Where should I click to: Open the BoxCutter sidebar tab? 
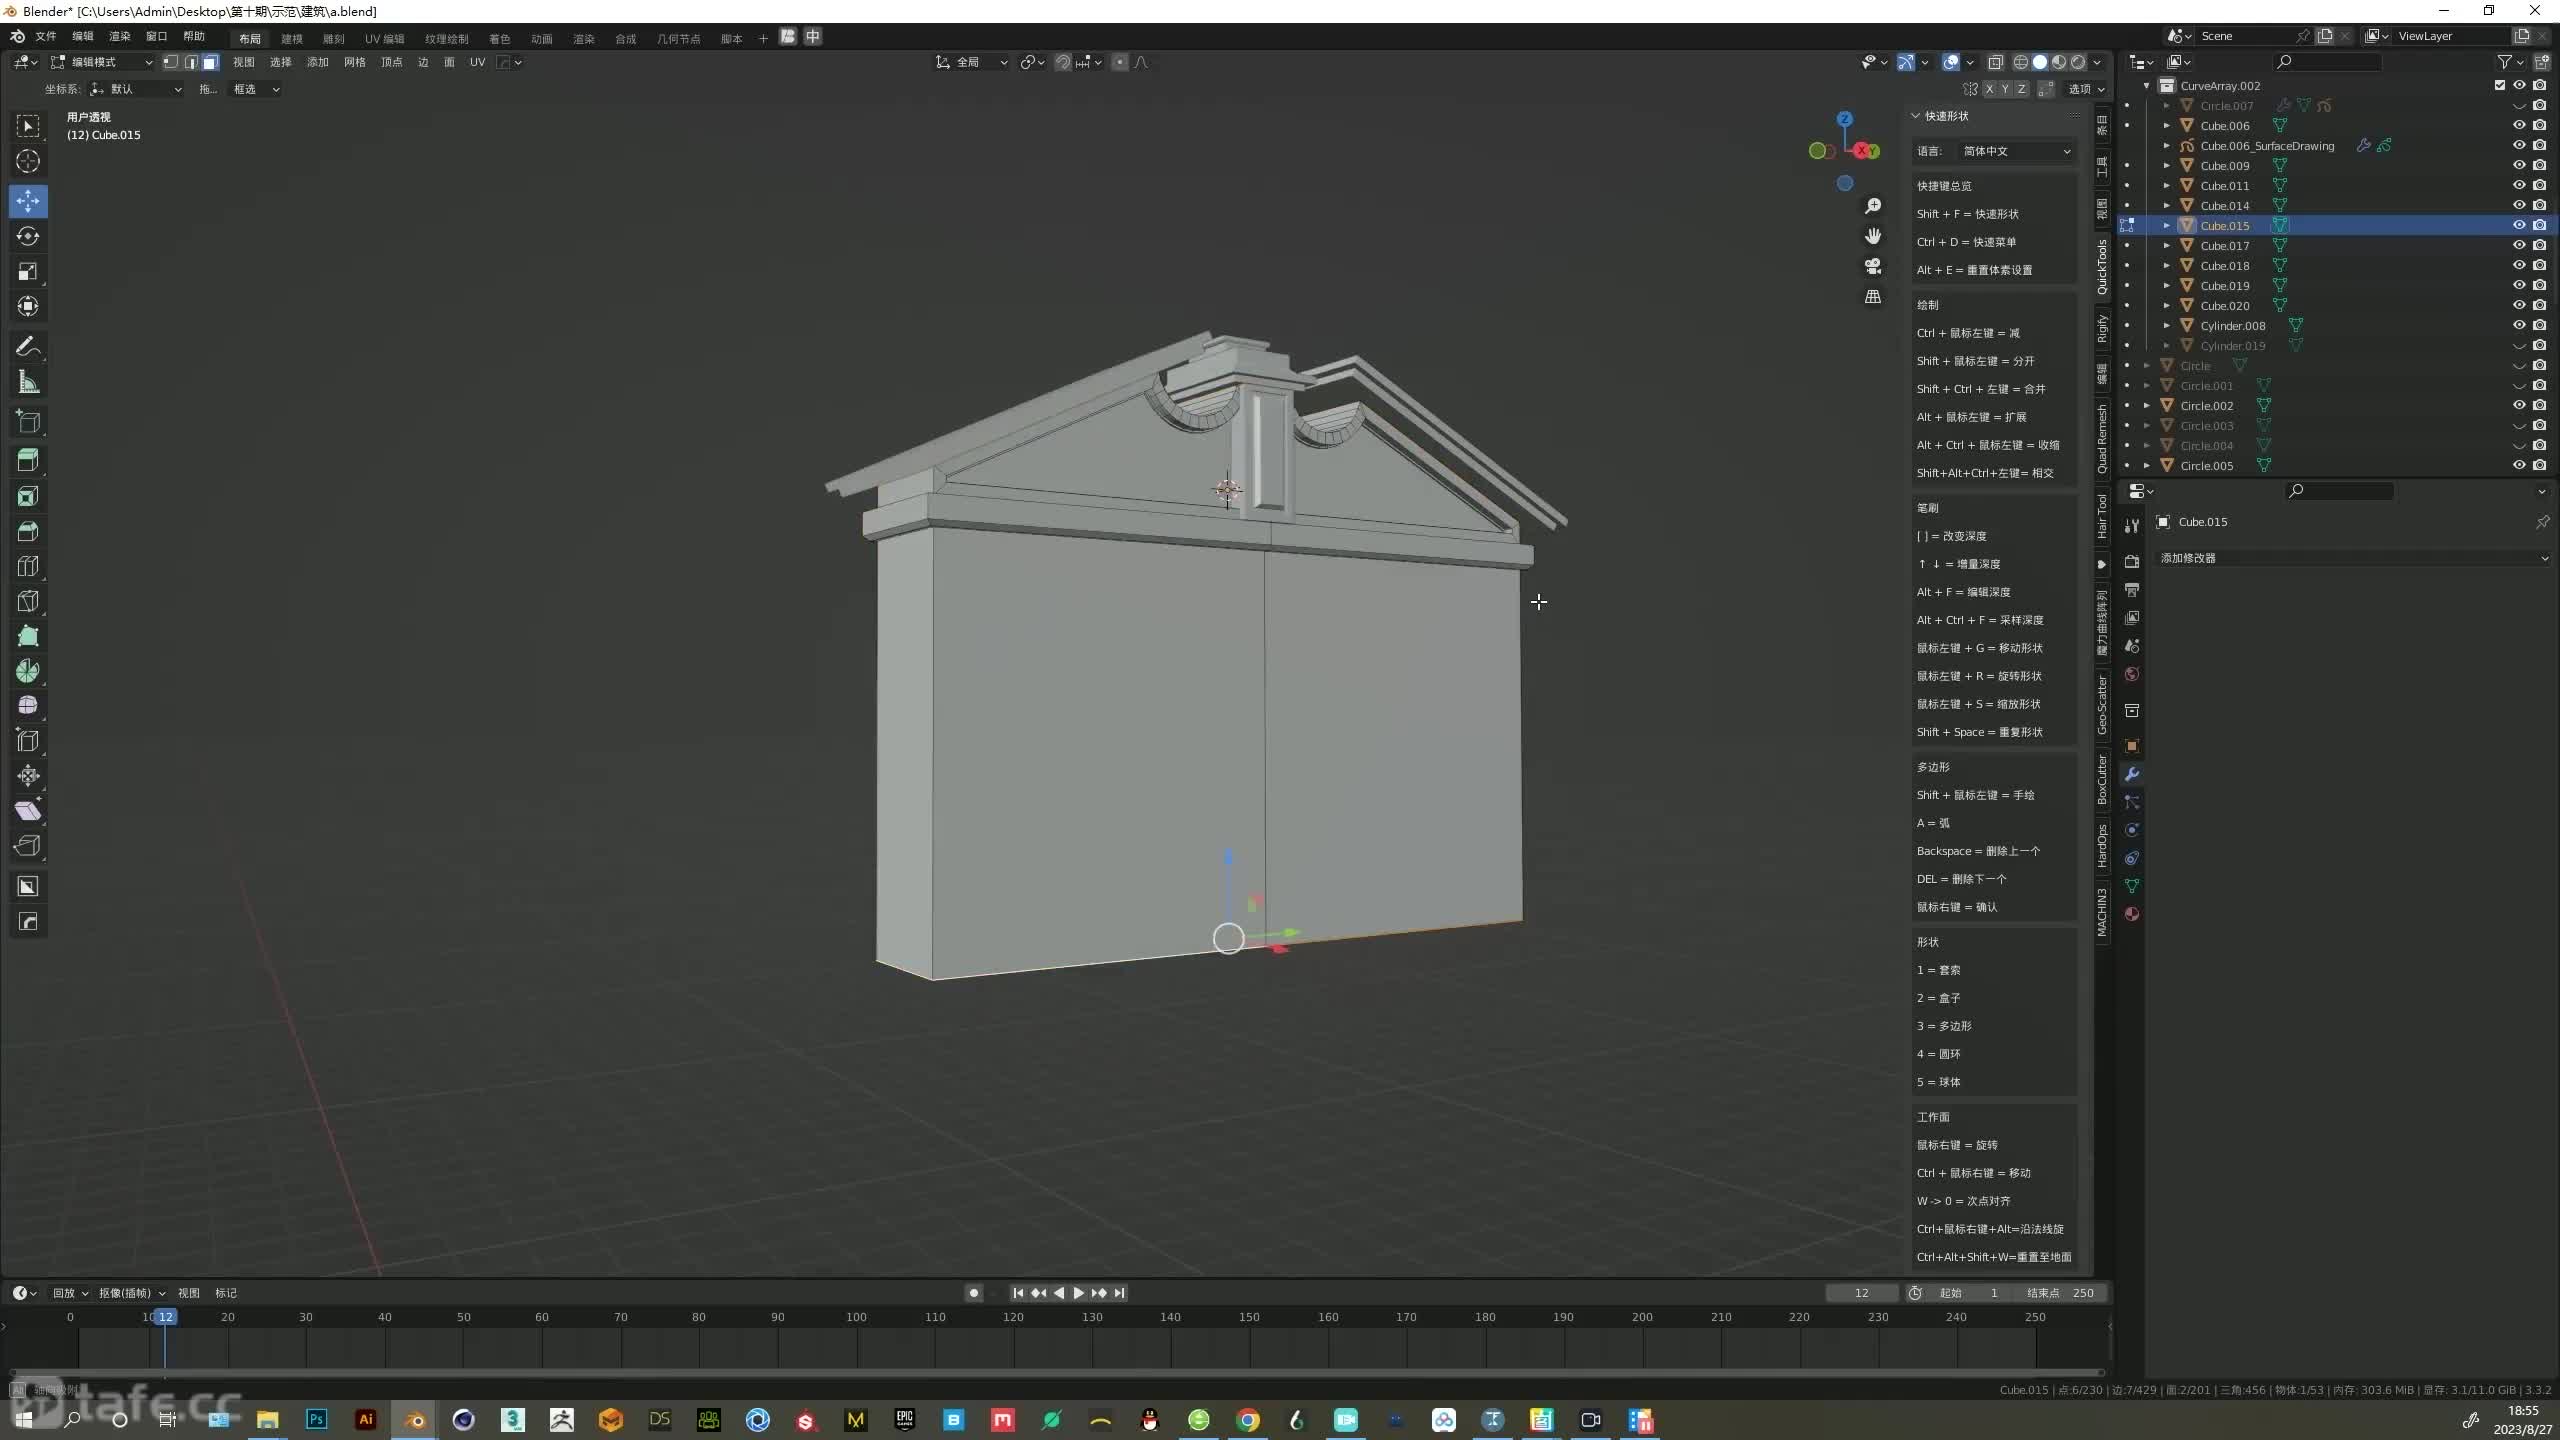pos(2102,780)
